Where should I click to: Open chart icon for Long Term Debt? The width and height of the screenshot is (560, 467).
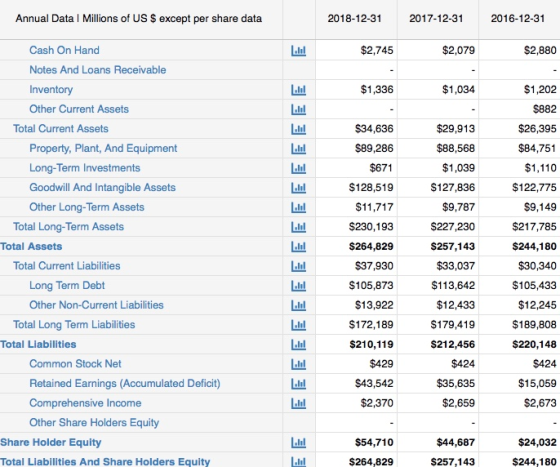[299, 286]
